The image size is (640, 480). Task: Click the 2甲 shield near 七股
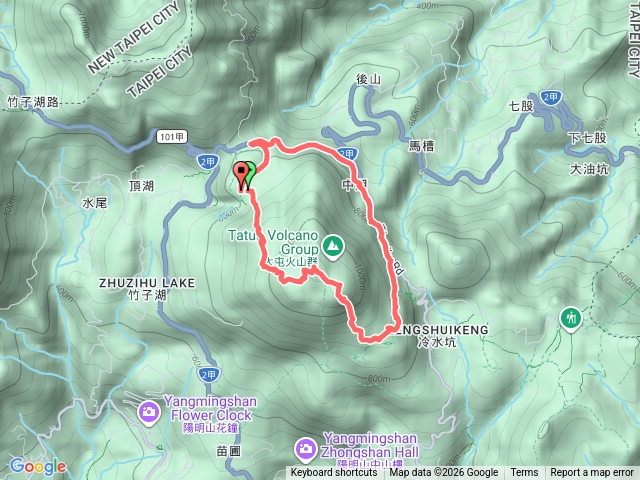[x=551, y=98]
